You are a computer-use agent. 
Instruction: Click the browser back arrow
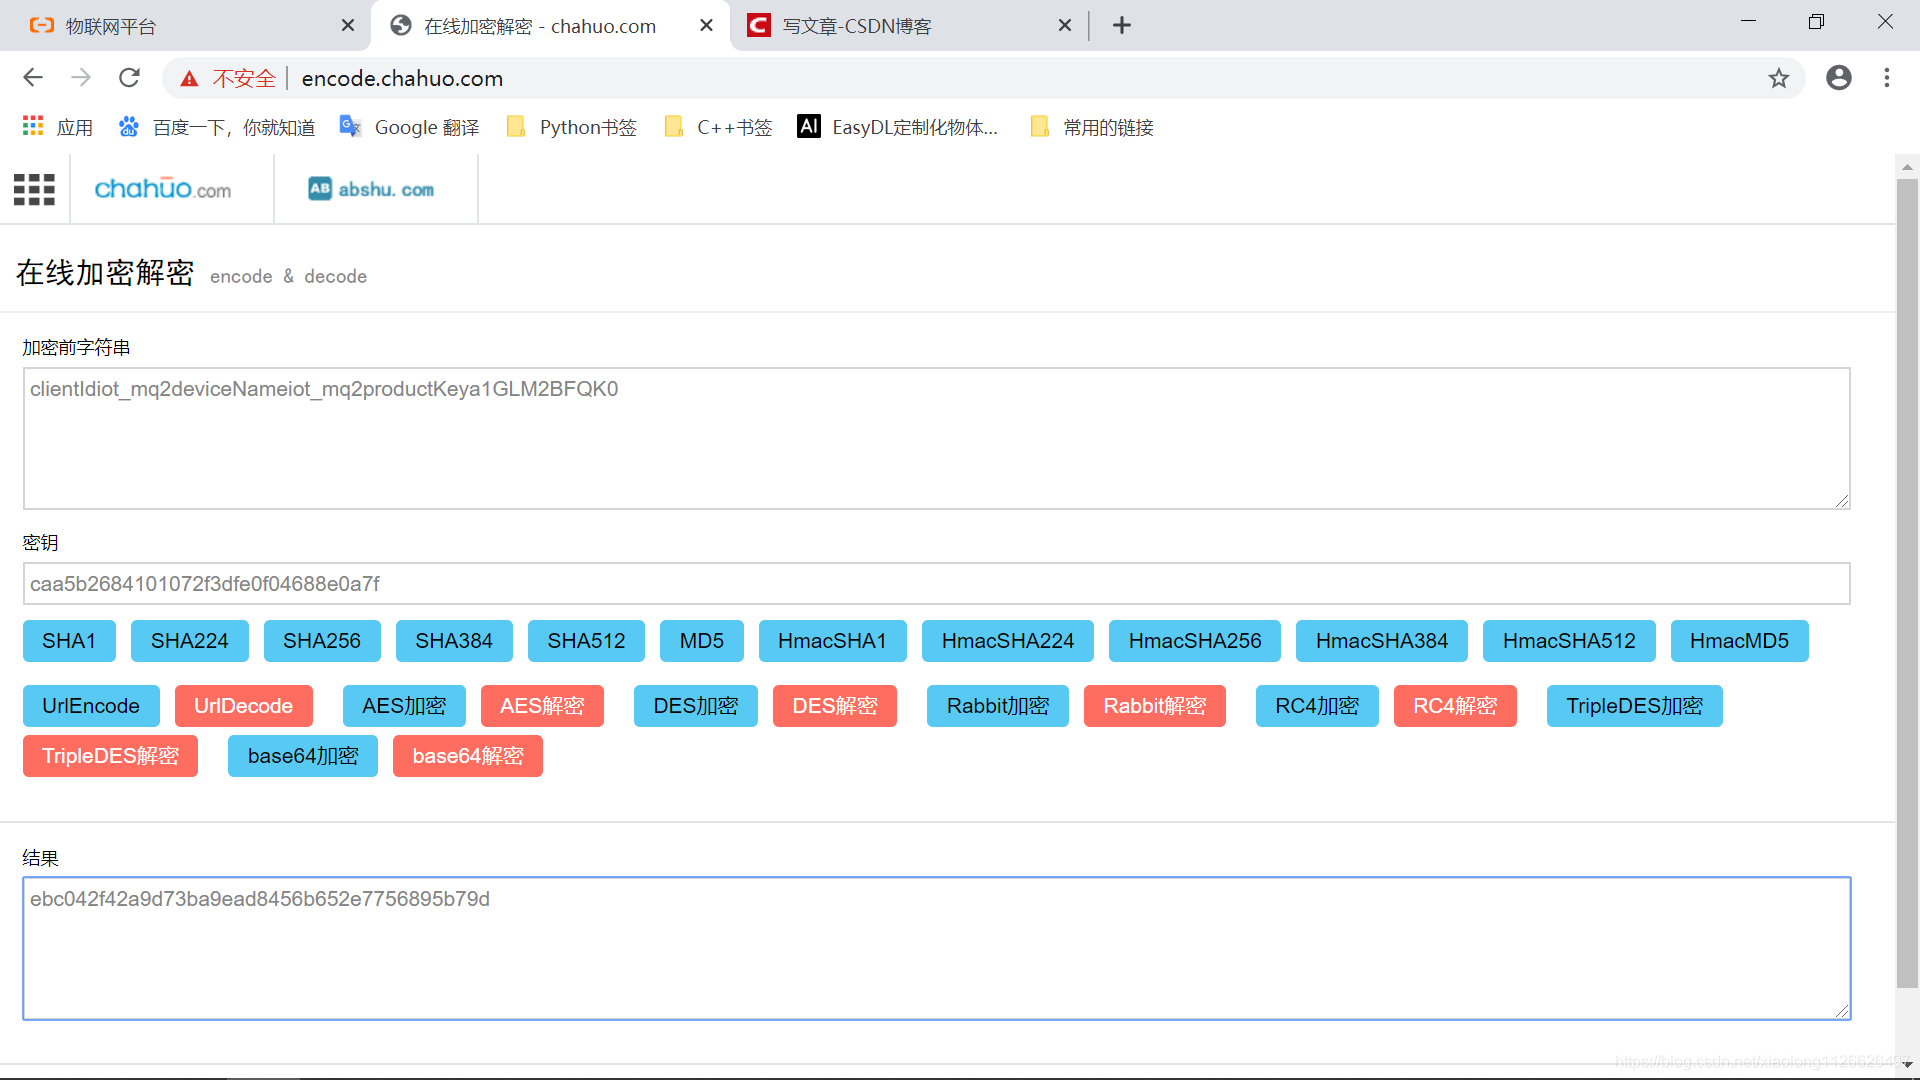tap(33, 78)
